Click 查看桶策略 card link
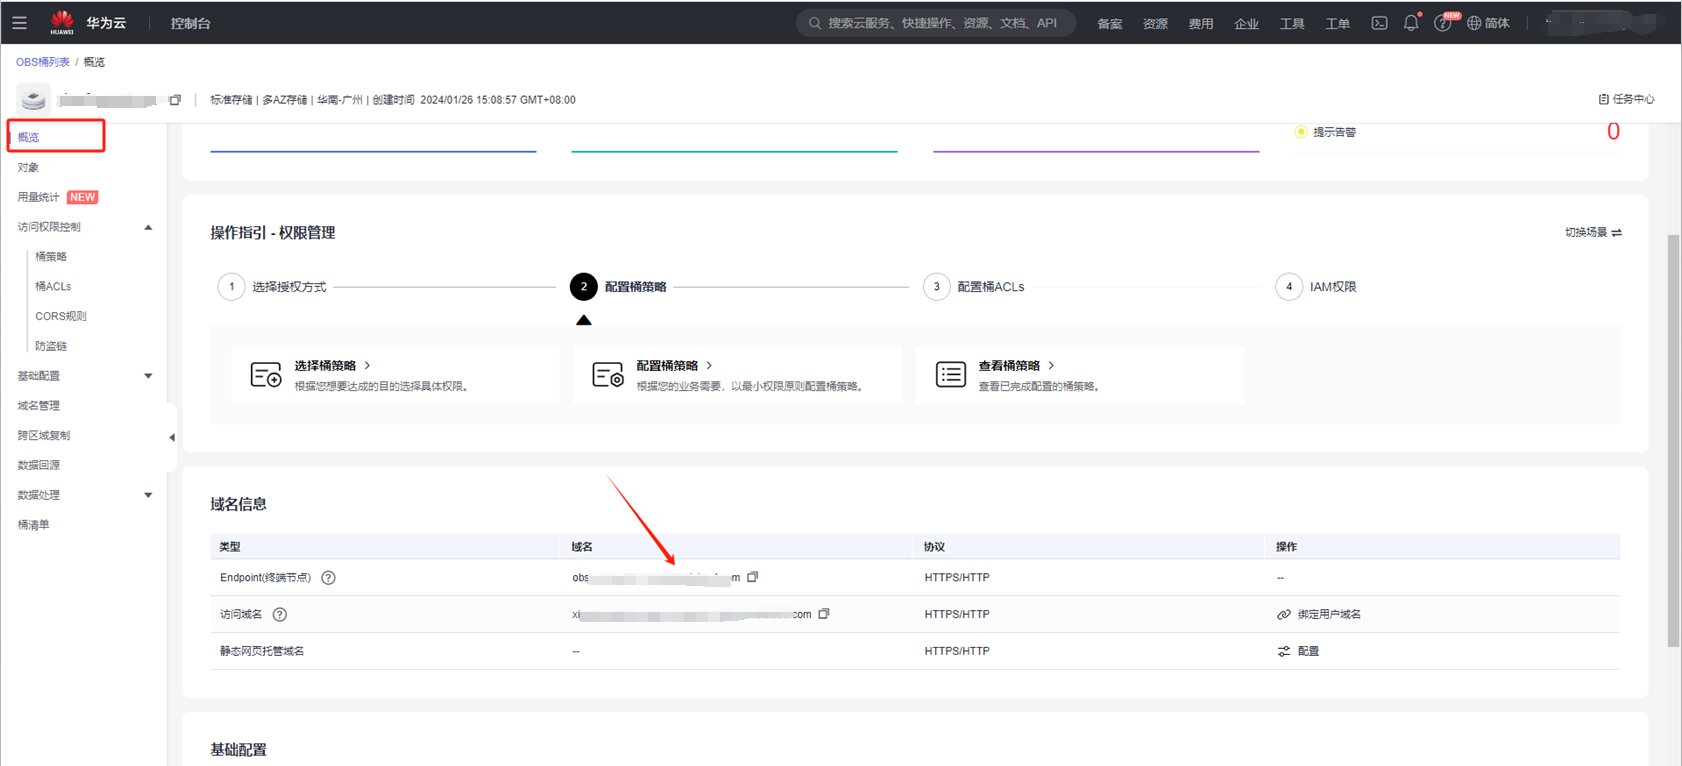This screenshot has height=766, width=1682. click(x=1009, y=366)
